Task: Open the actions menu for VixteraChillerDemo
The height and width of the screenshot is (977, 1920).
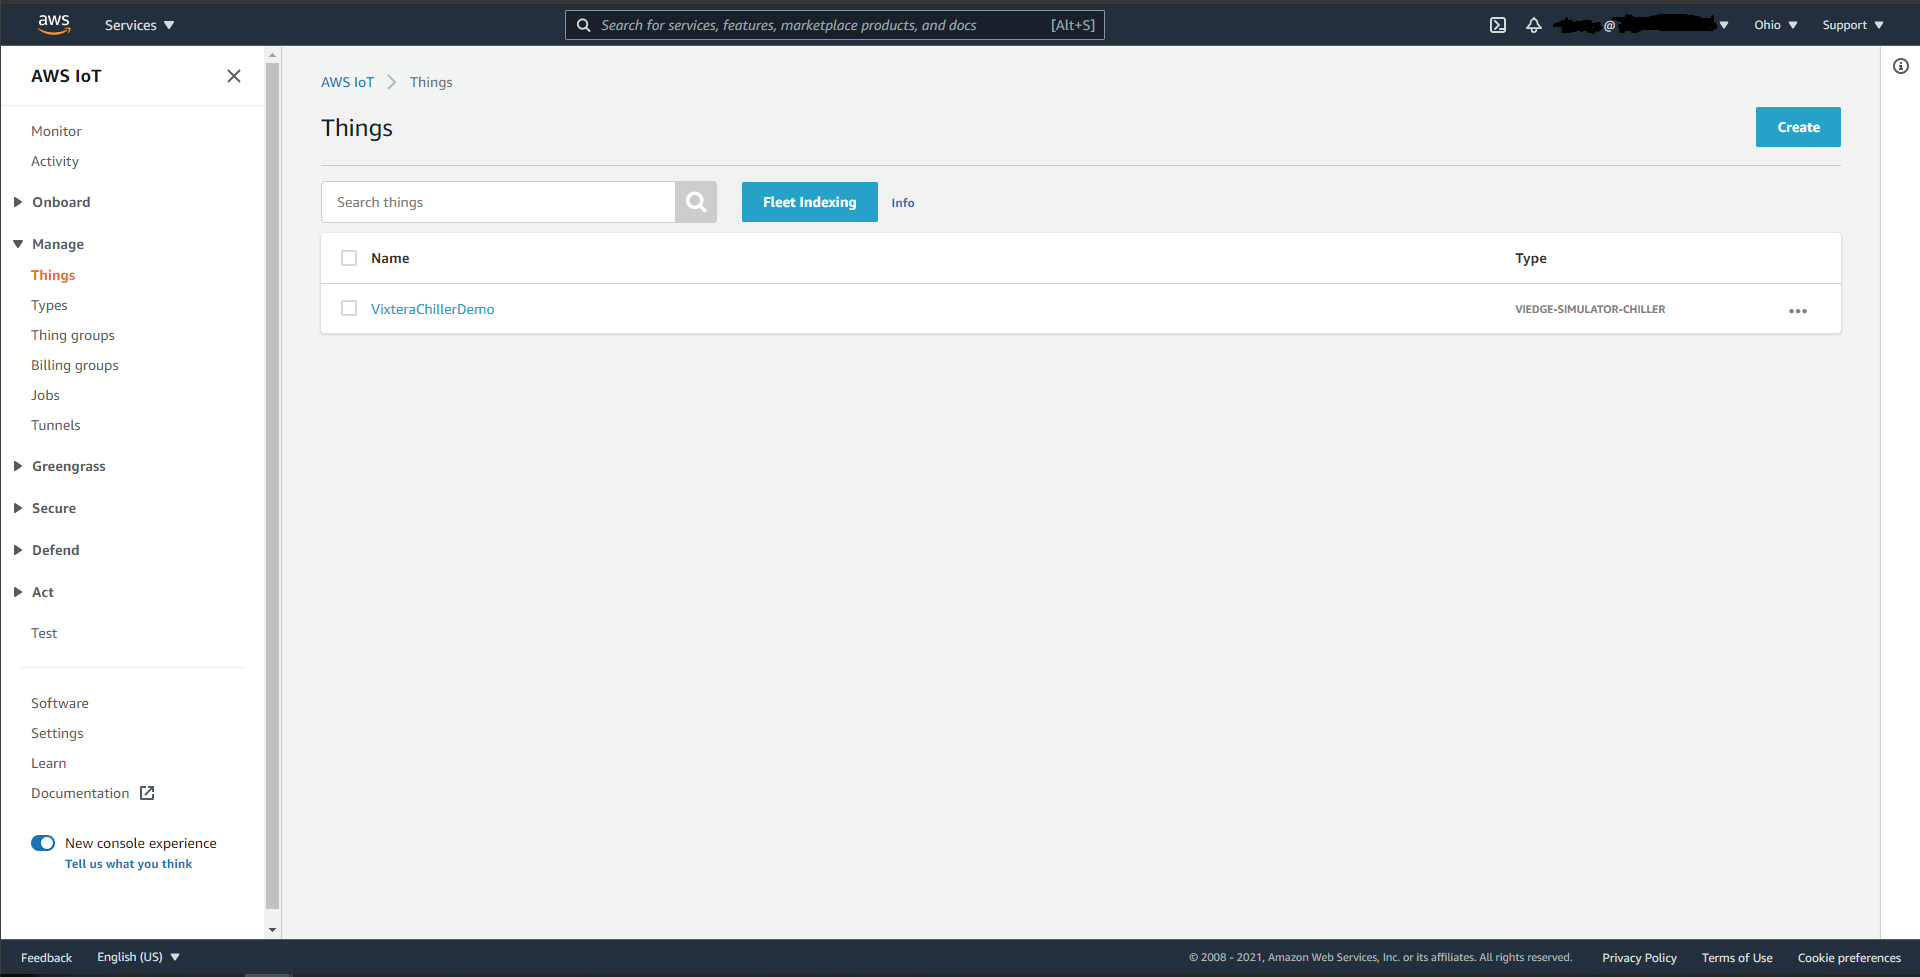Action: pos(1797,311)
